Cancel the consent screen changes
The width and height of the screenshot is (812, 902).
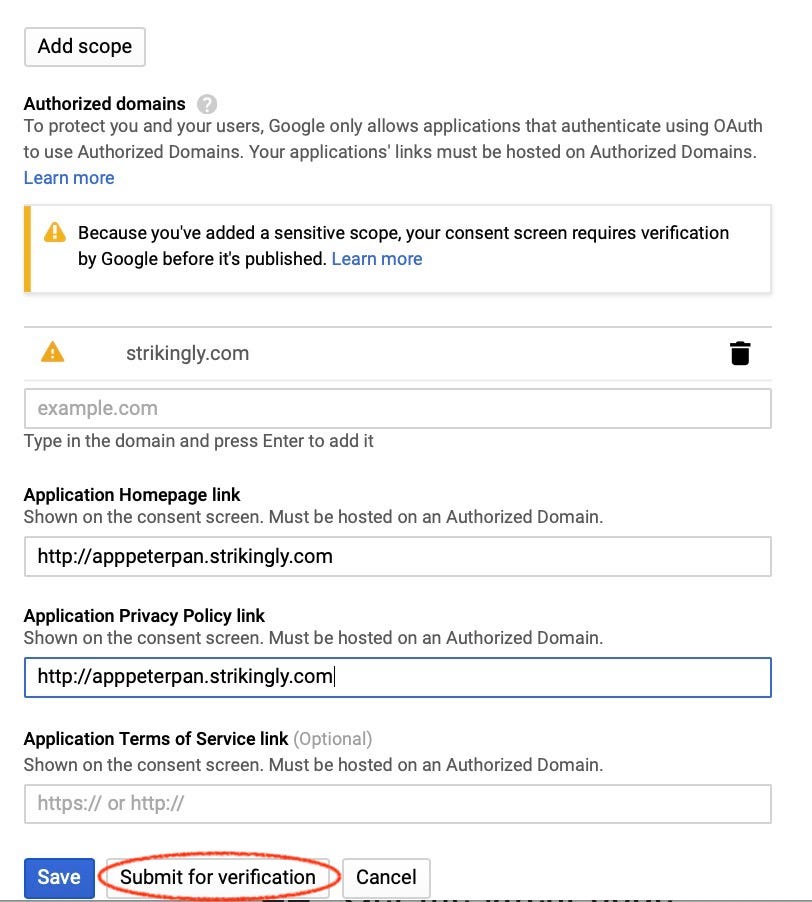386,878
